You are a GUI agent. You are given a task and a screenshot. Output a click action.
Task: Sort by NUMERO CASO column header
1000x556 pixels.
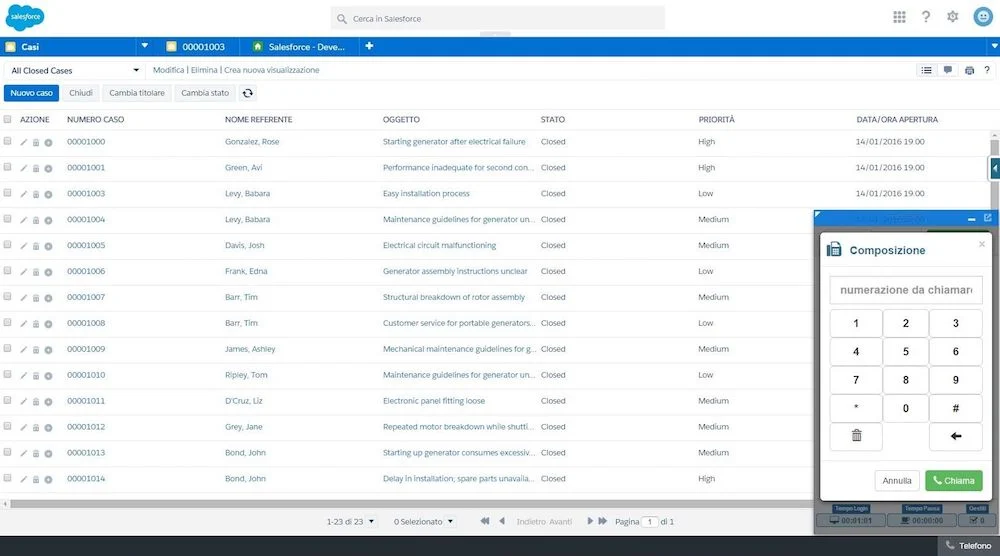[96, 119]
